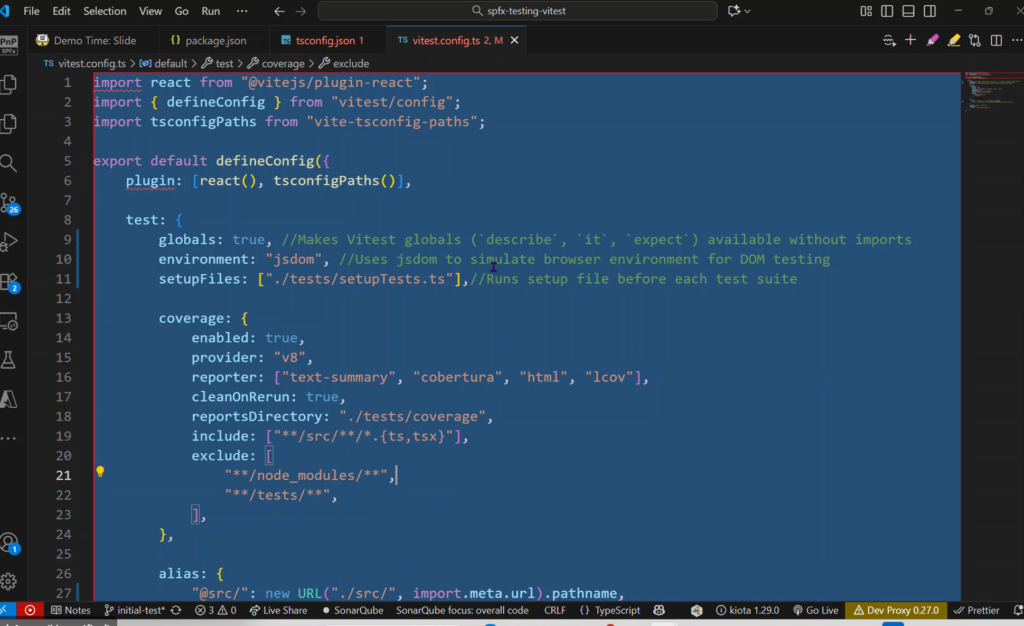The width and height of the screenshot is (1024, 626).
Task: Click the lightbulb code action icon
Action: 100,471
